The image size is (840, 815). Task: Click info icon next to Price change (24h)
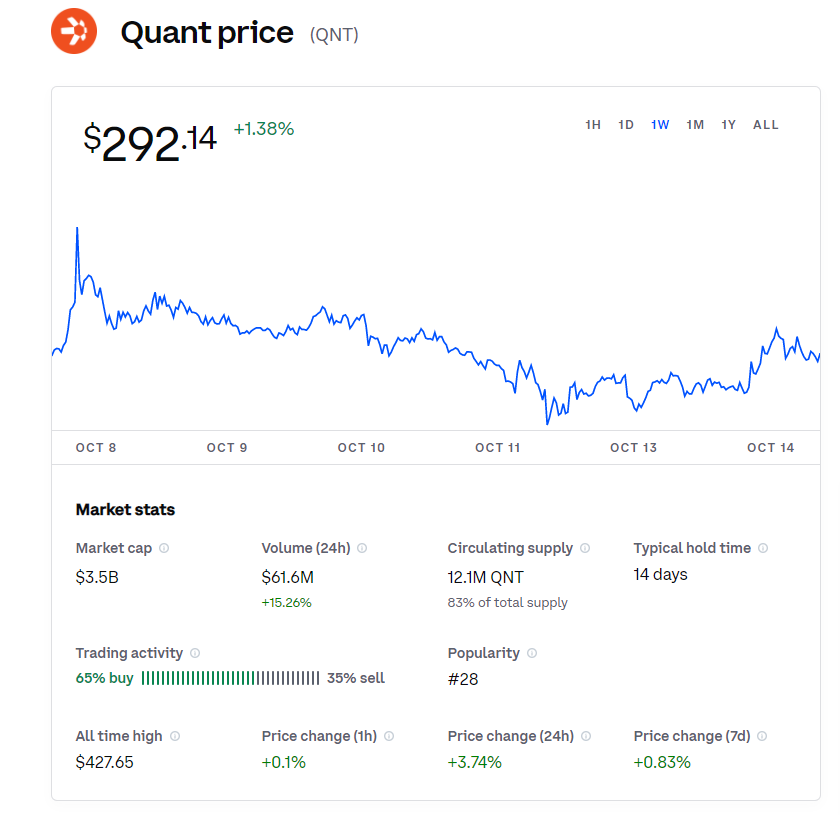coord(586,736)
